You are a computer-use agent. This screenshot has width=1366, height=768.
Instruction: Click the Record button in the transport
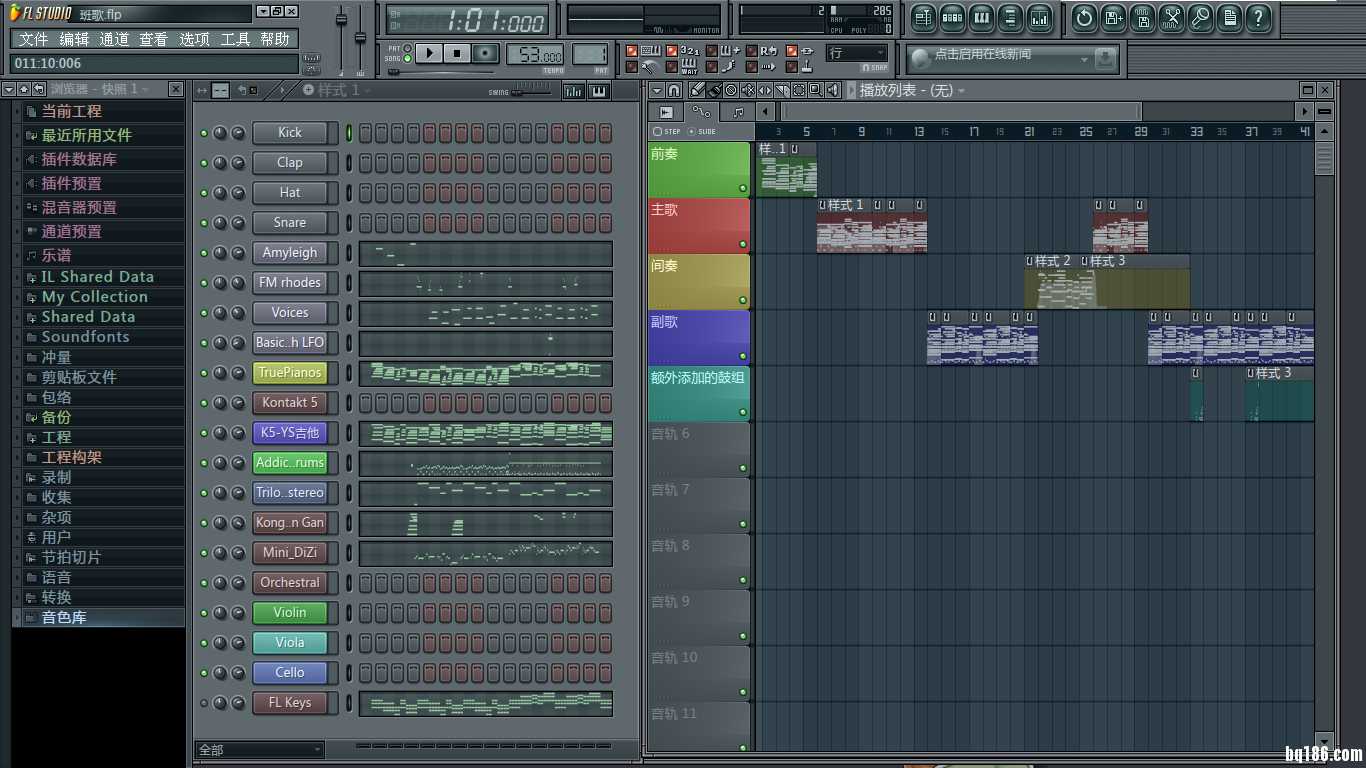point(485,53)
